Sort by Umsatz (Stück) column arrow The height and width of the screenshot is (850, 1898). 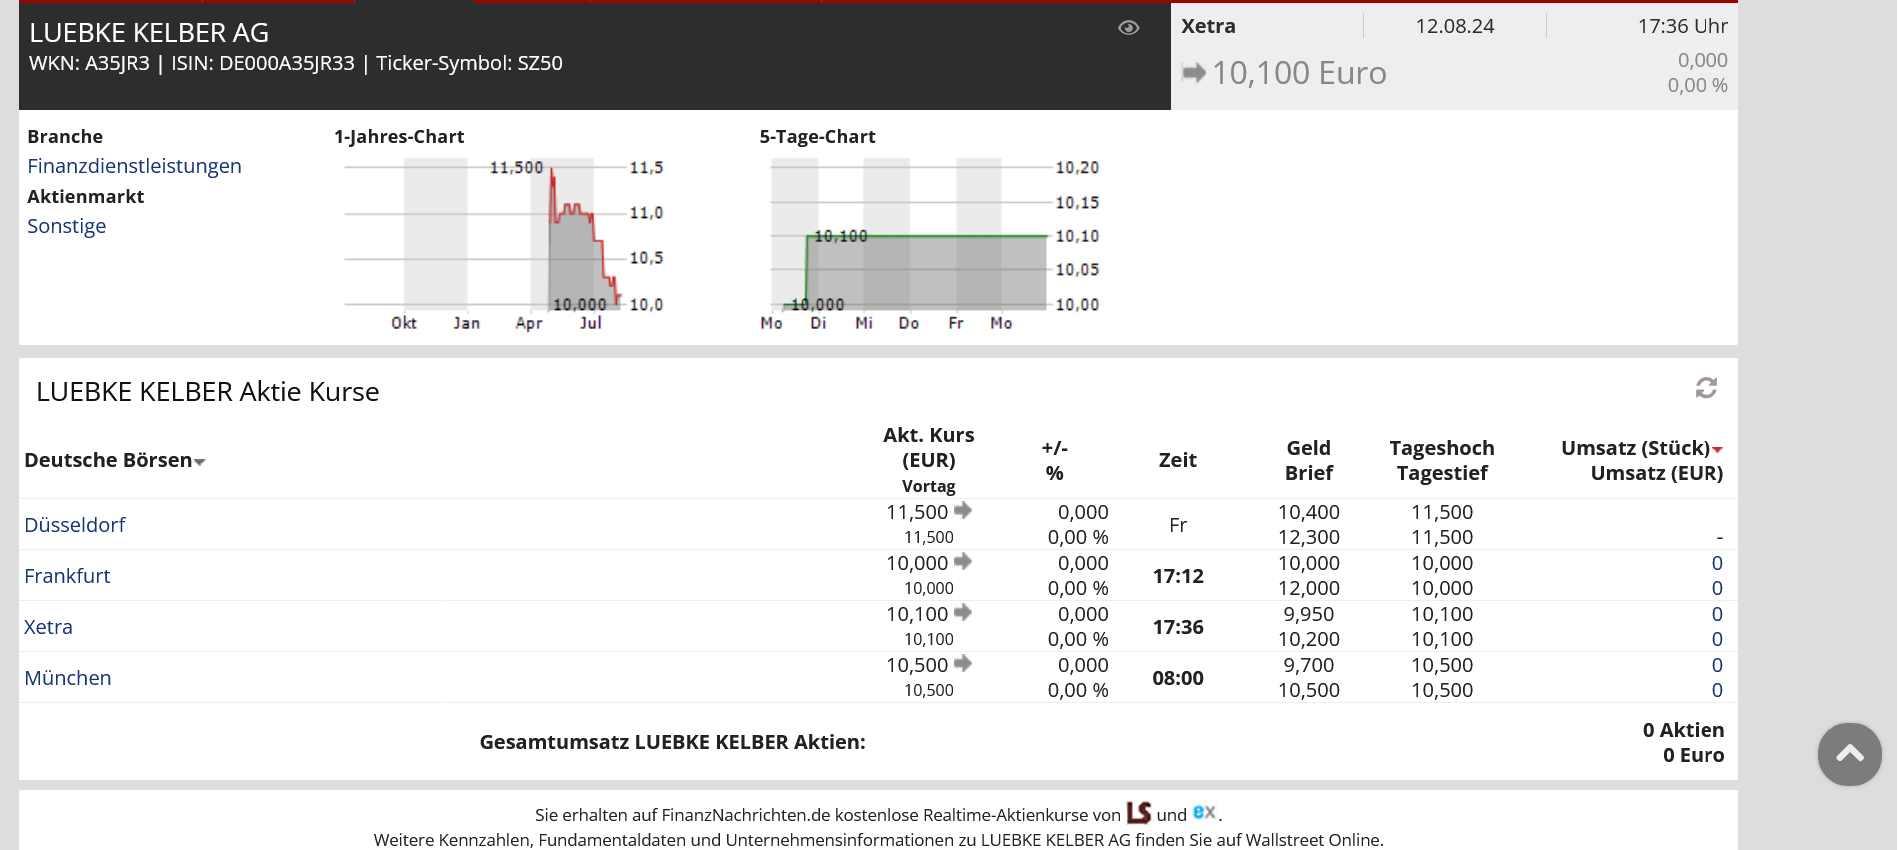(x=1717, y=450)
